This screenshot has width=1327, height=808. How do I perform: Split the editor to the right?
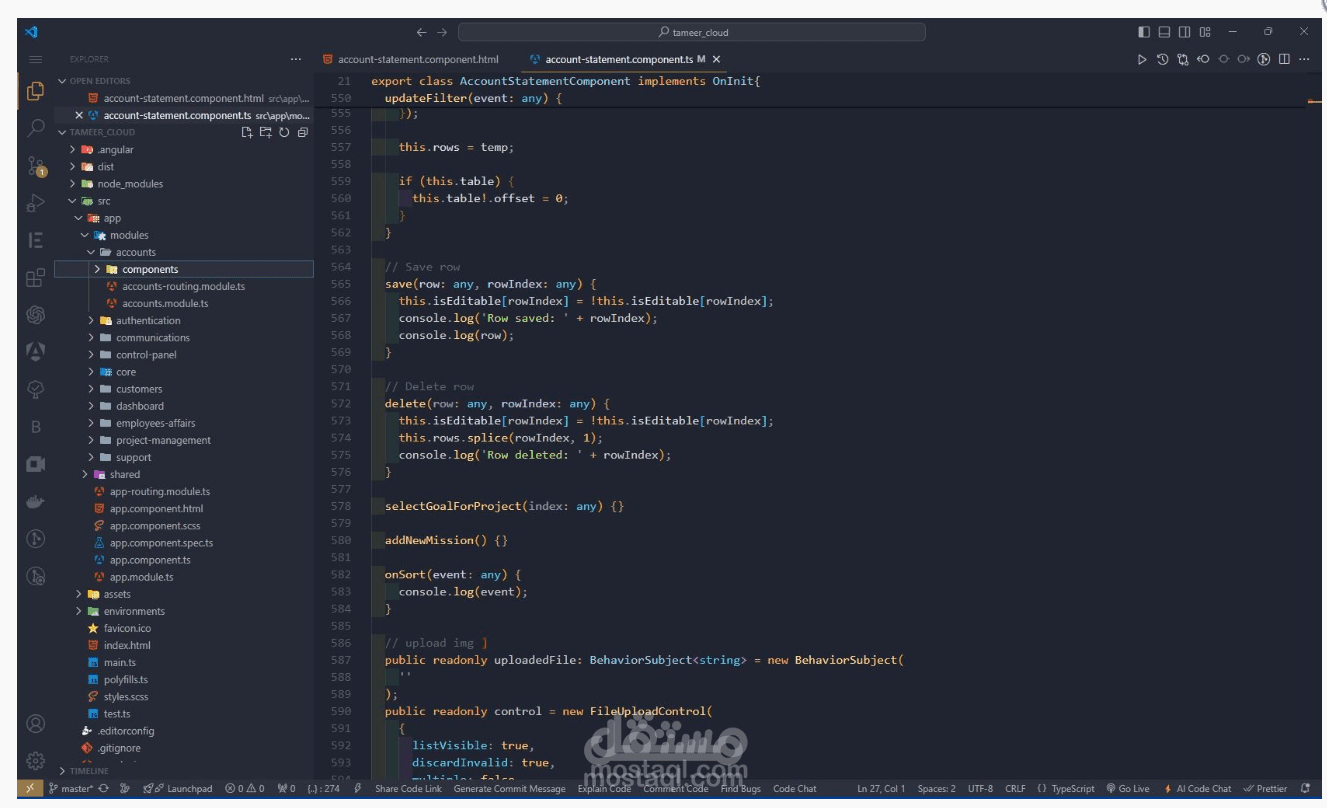(x=1284, y=59)
